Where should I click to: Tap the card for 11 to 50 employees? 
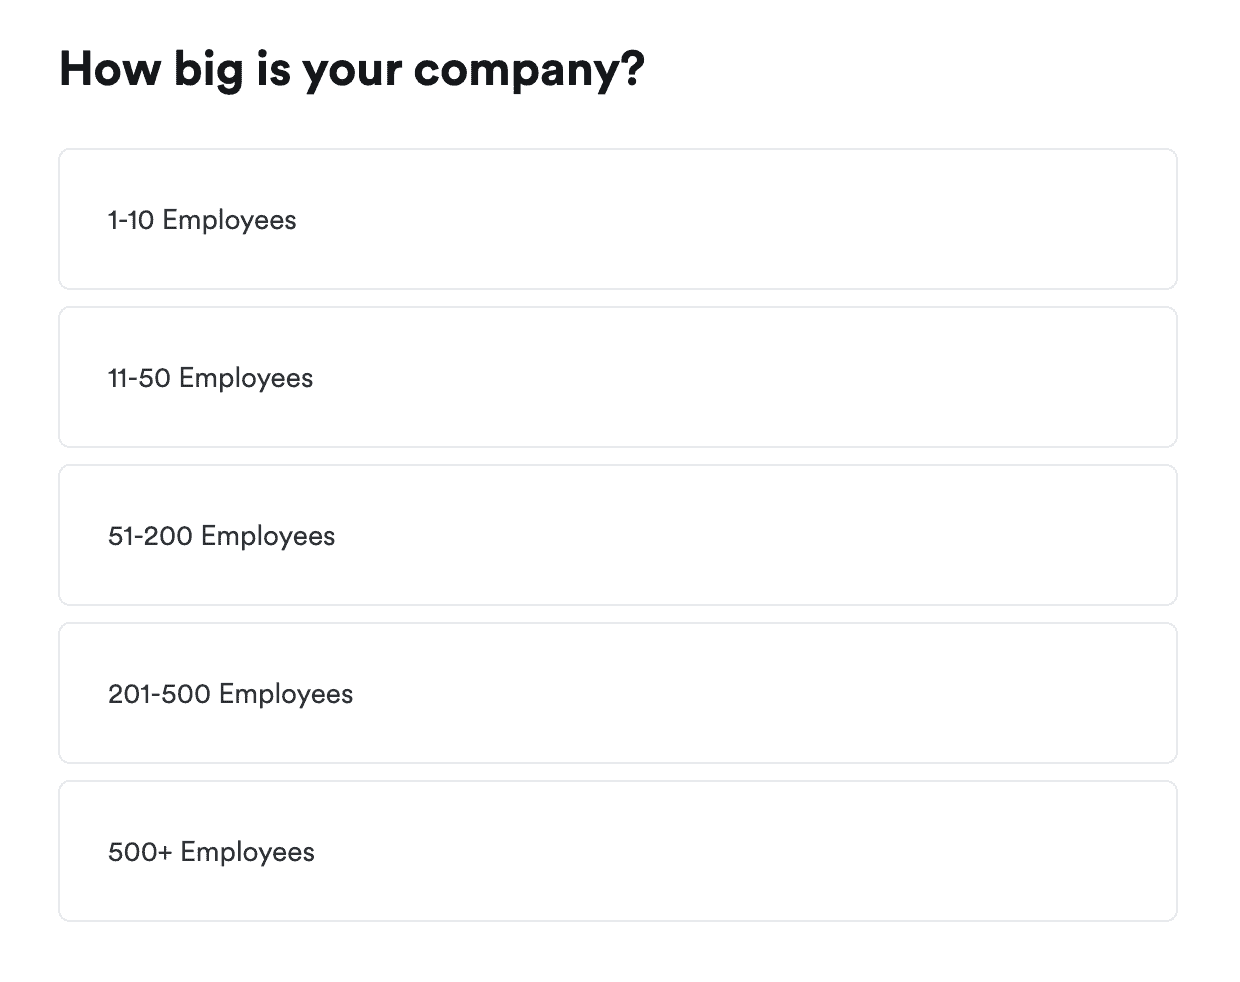click(617, 378)
